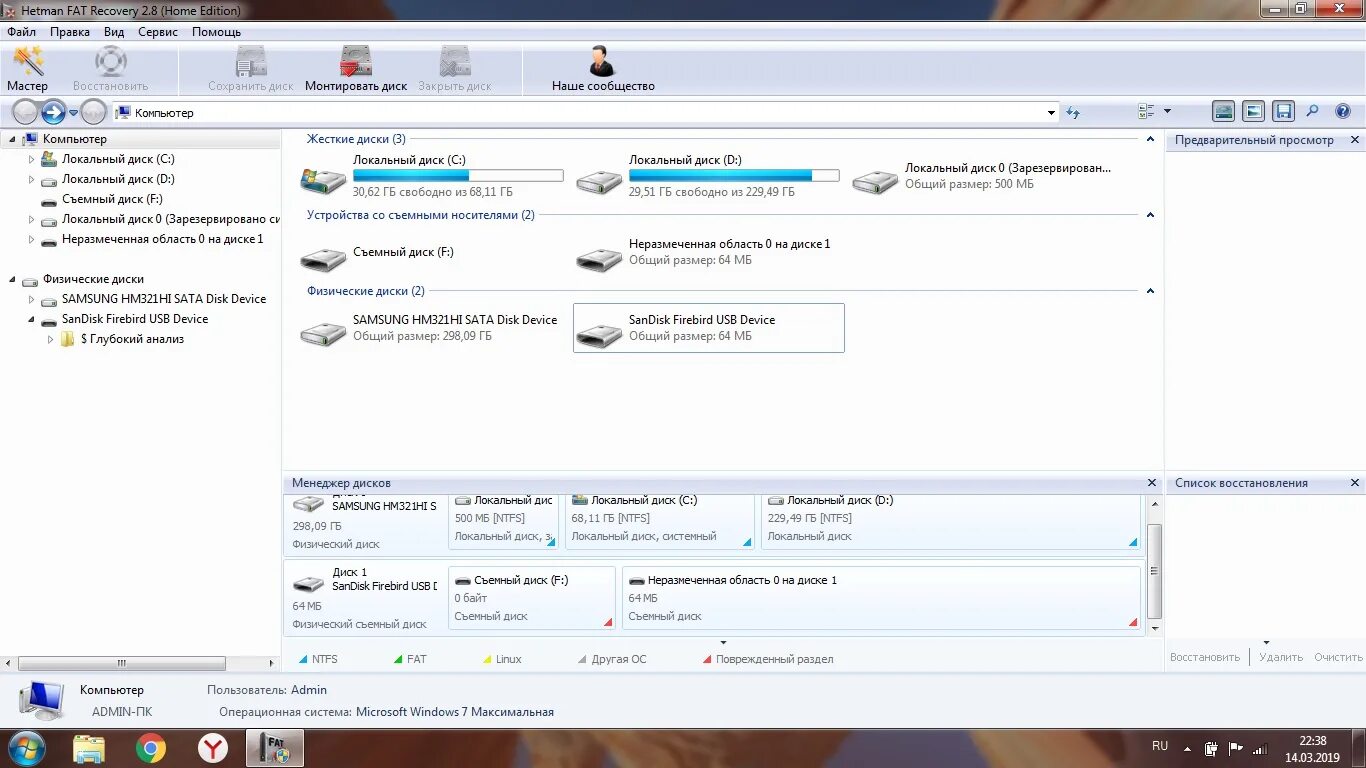This screenshot has height=768, width=1366.
Task: Launch the Мастер recovery wizard
Action: point(28,69)
